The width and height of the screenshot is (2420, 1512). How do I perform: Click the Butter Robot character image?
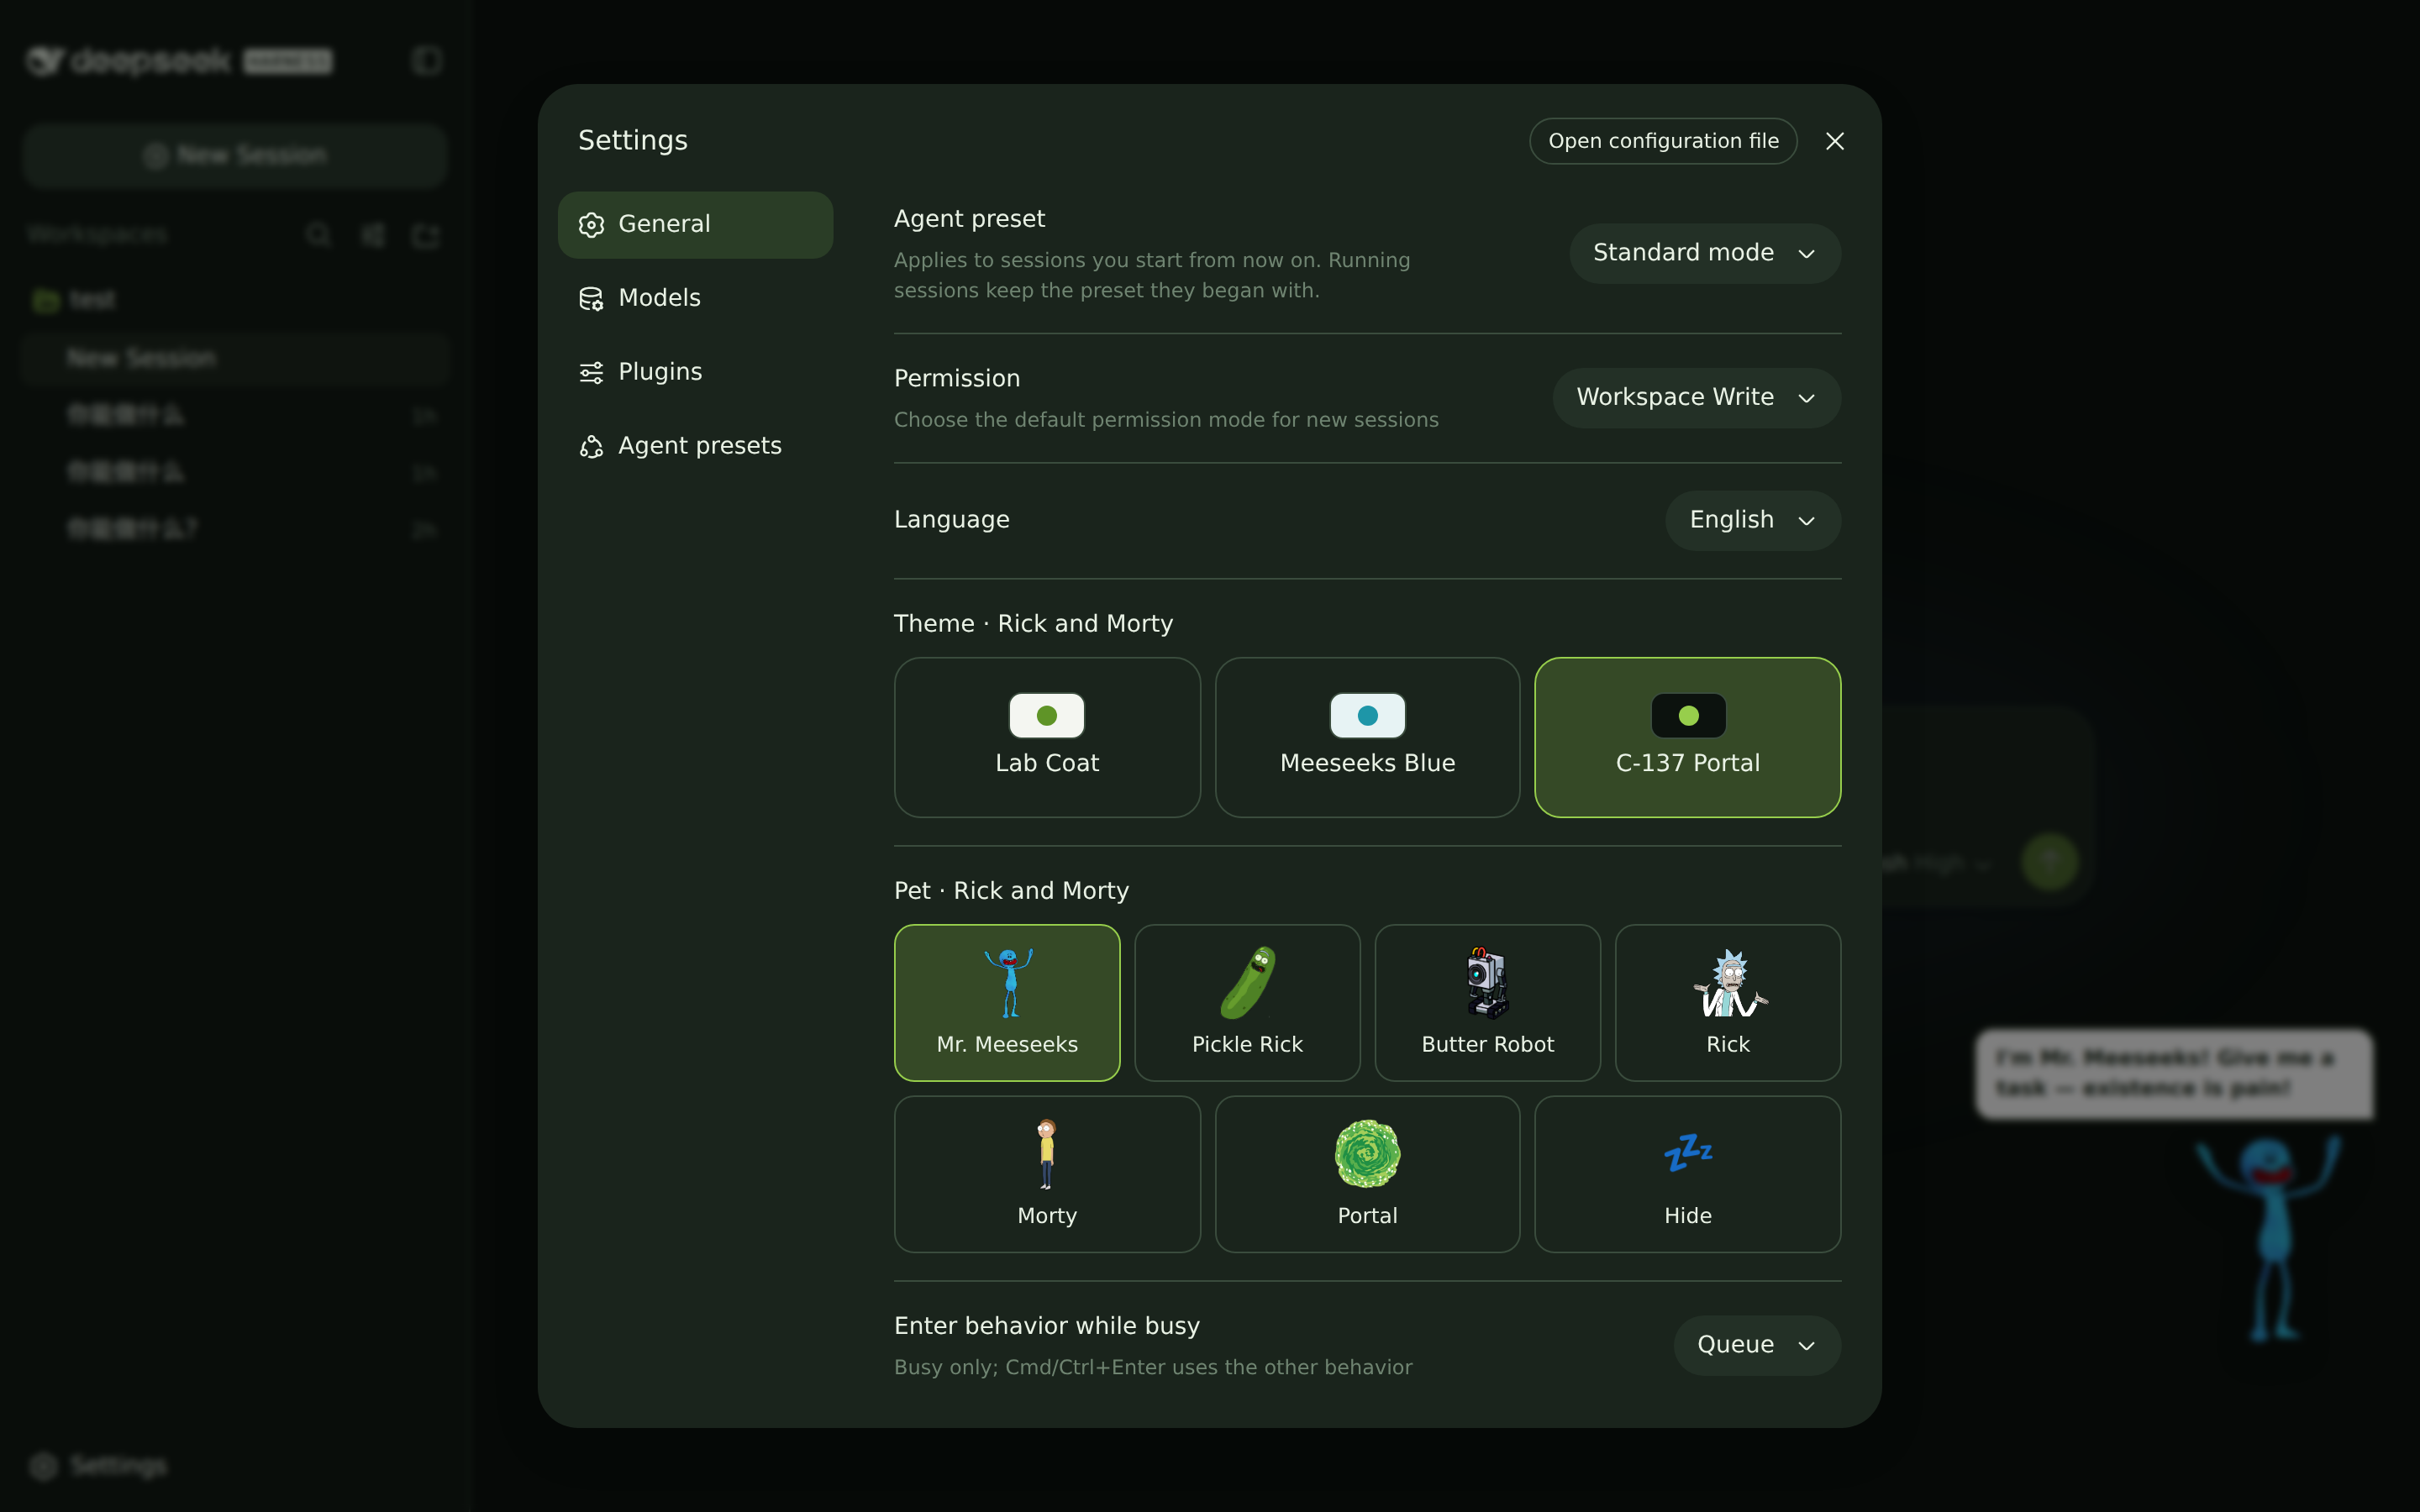pyautogui.click(x=1487, y=983)
